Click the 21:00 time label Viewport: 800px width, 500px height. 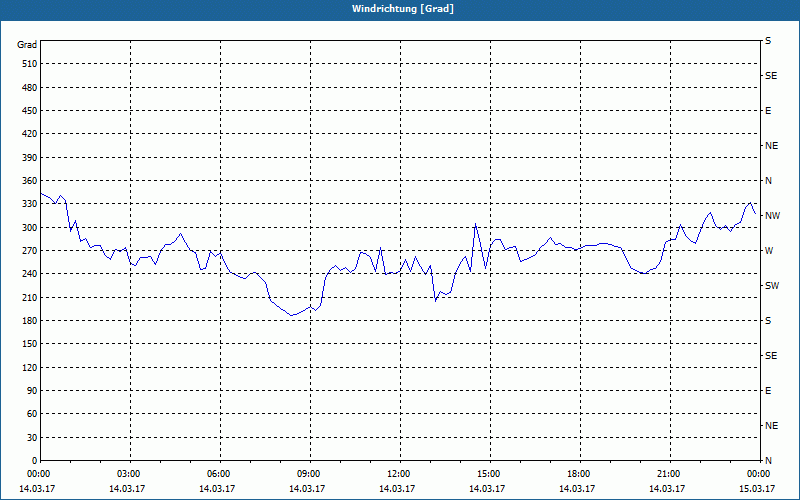tap(668, 474)
